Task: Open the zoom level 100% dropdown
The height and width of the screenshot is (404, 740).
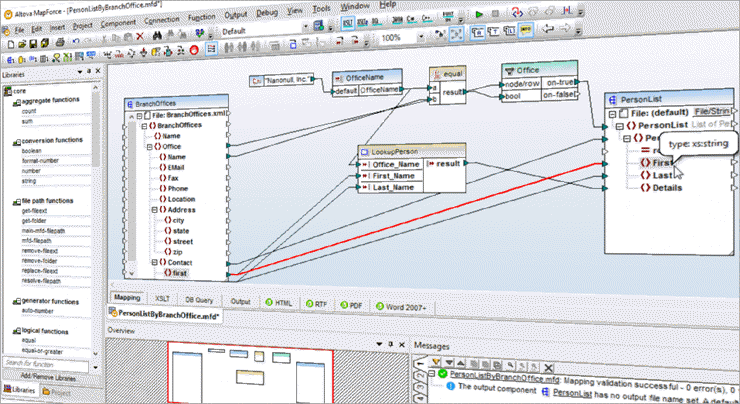Action: pyautogui.click(x=420, y=36)
